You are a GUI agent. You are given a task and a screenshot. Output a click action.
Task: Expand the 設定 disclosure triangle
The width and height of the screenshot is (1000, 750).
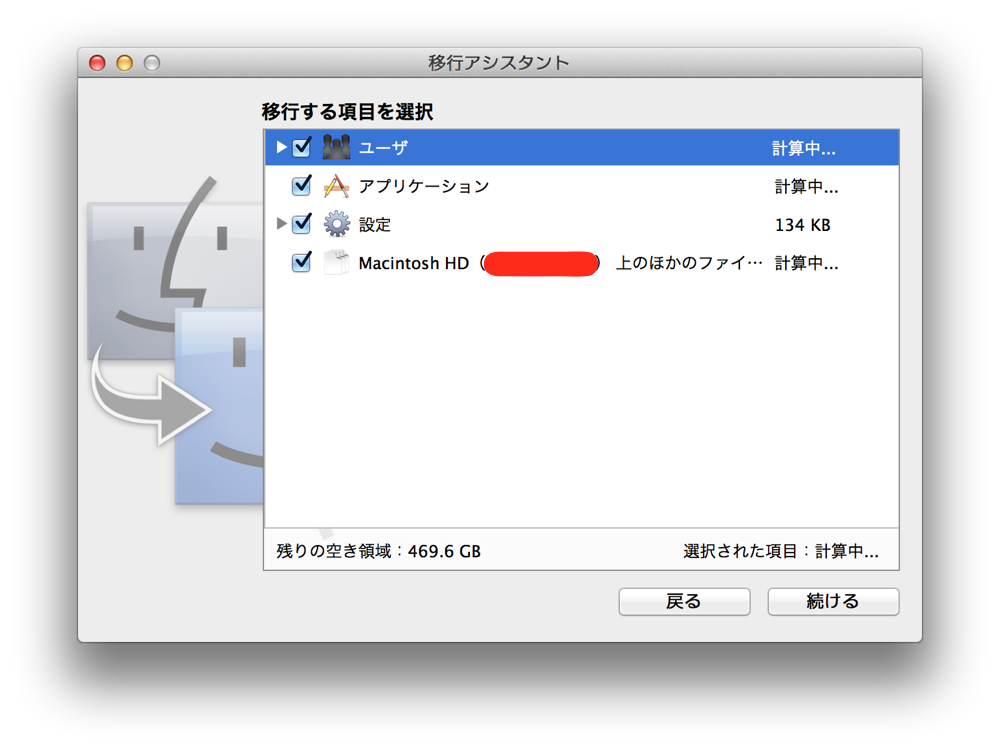pyautogui.click(x=281, y=224)
